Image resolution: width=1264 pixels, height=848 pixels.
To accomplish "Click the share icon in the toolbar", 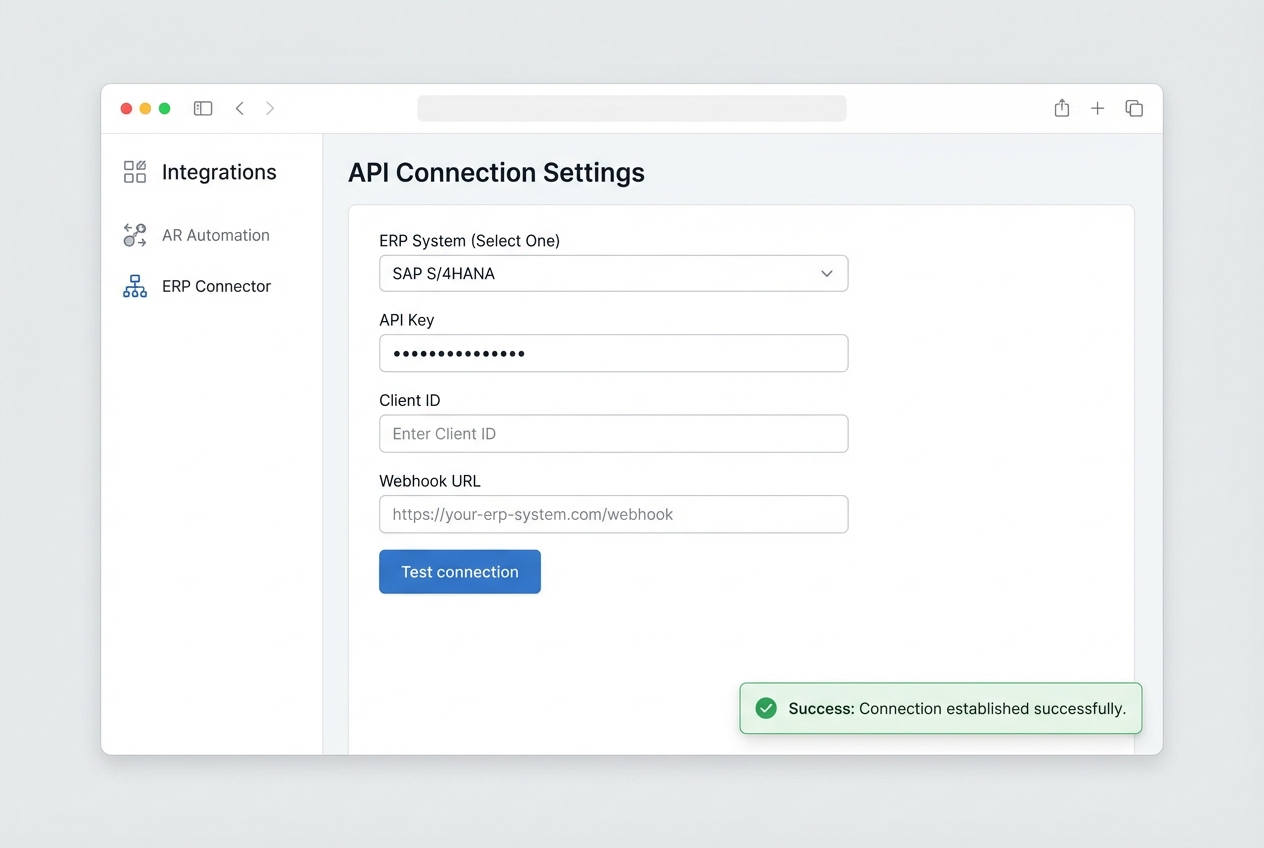I will [x=1061, y=107].
